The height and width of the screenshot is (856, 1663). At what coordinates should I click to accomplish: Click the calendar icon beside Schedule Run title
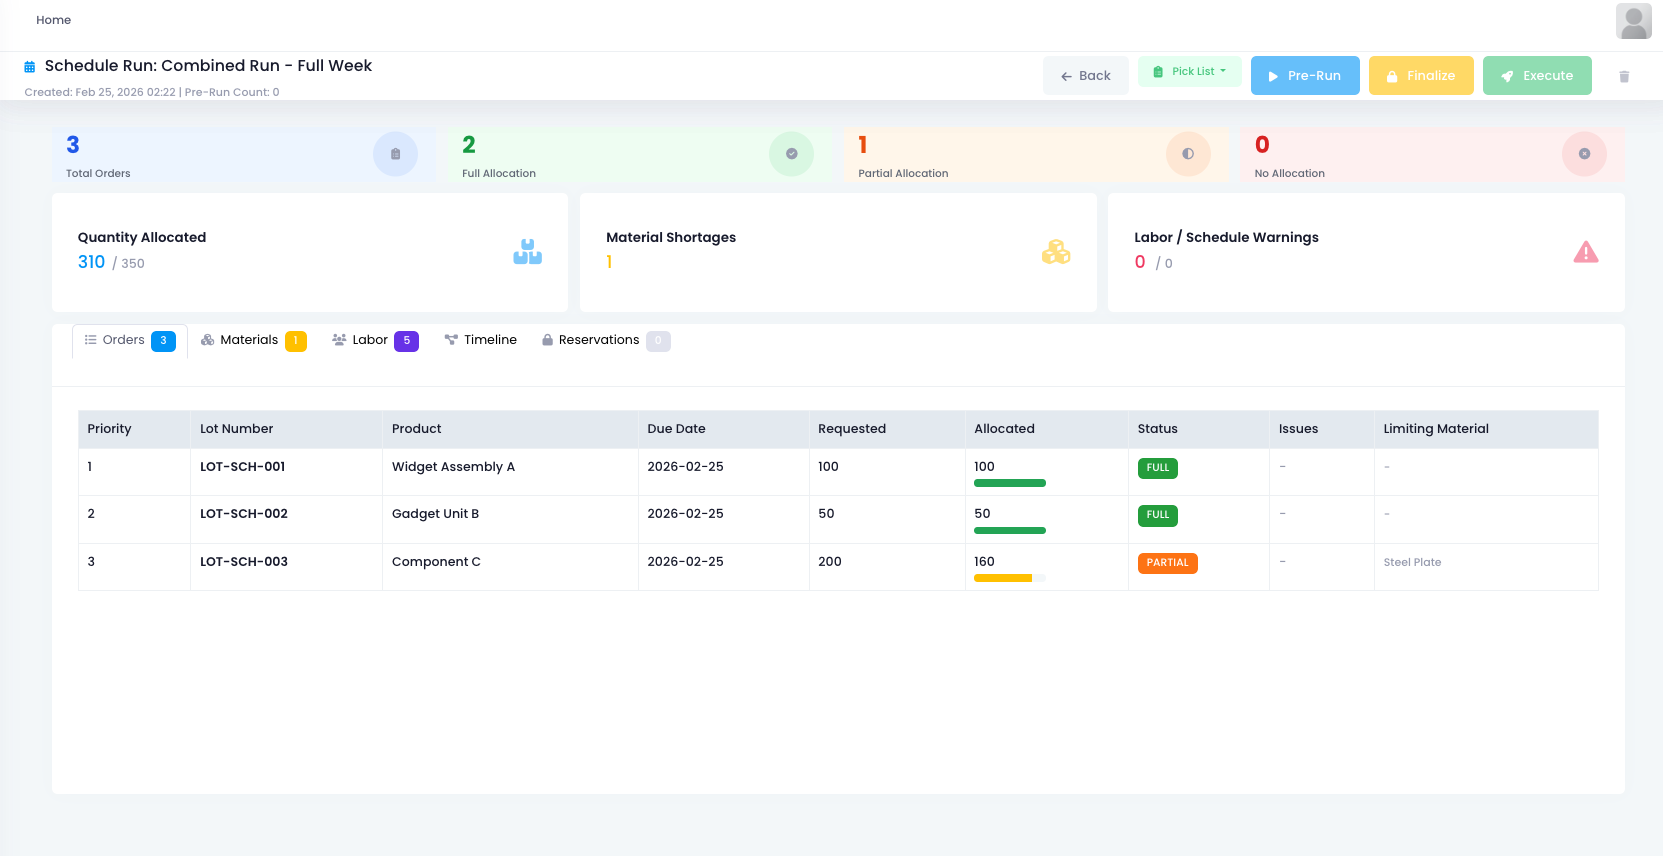30,67
